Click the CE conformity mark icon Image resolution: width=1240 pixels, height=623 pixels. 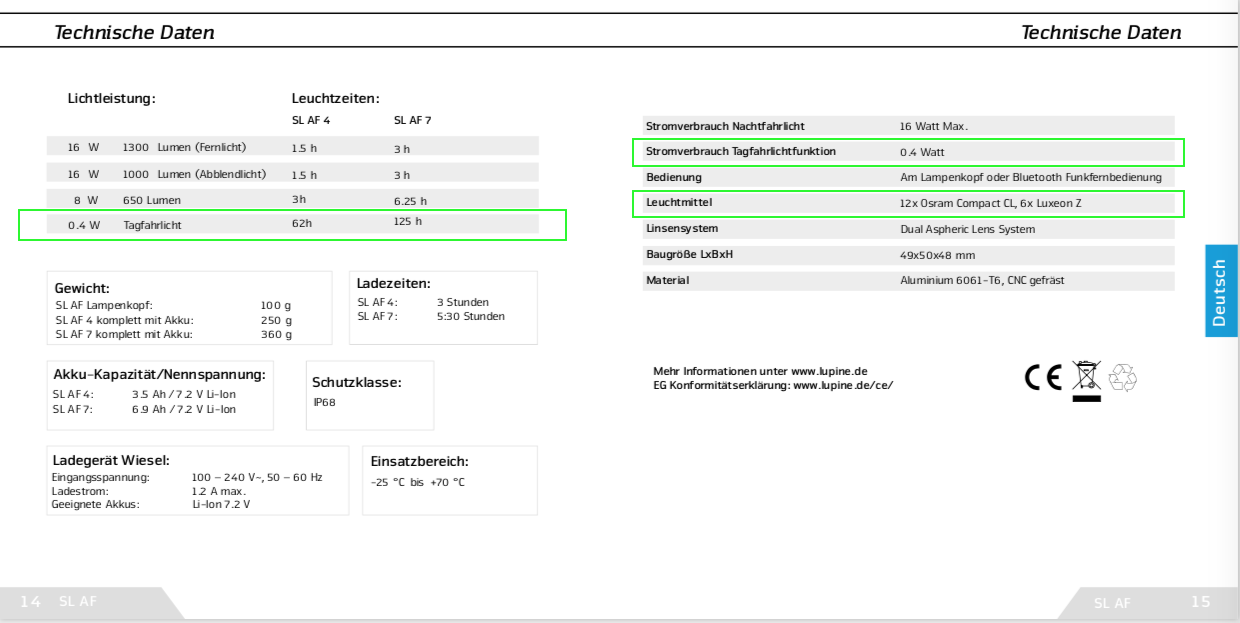1045,377
